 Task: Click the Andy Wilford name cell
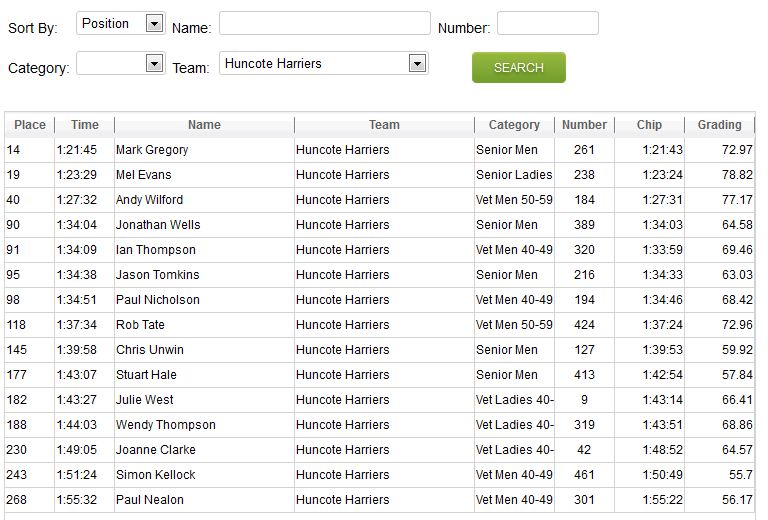149,200
